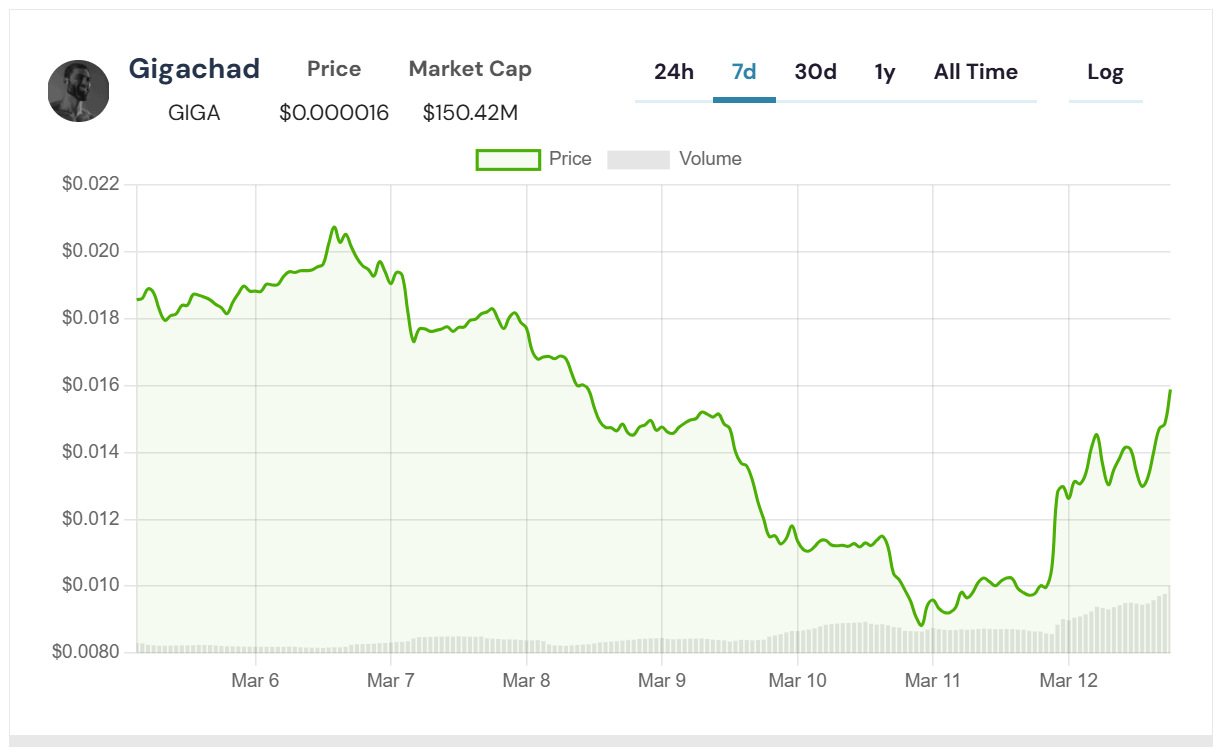Screen dimensions: 1224x755
Task: Click the Mar 9 x-axis label
Action: click(662, 681)
